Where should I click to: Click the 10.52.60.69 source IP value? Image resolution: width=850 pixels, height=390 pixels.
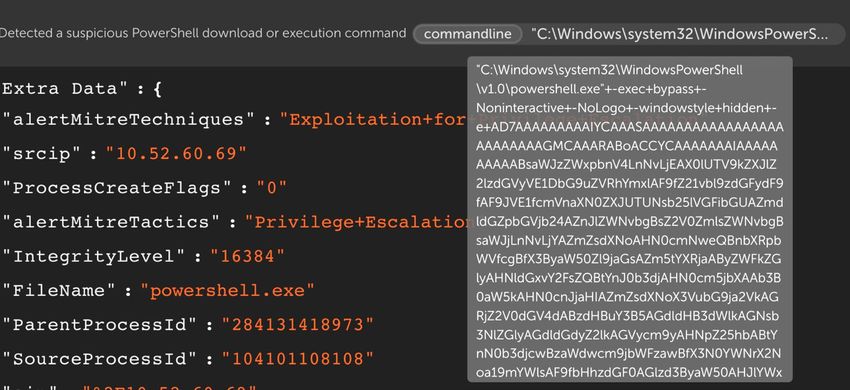click(x=176, y=154)
